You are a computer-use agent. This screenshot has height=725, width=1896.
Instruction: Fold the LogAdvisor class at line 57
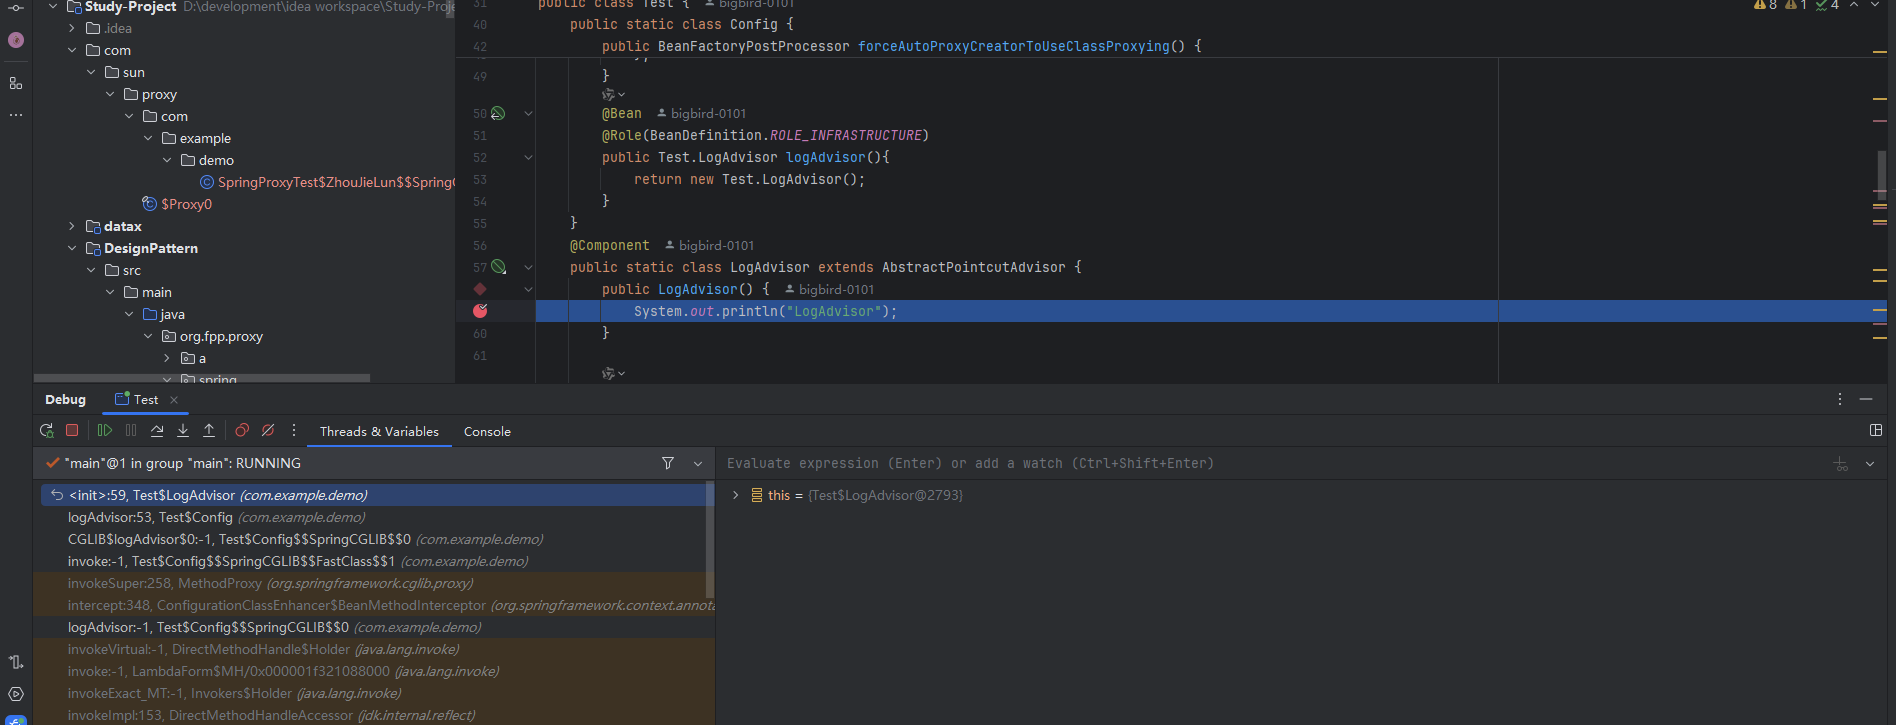[528, 267]
